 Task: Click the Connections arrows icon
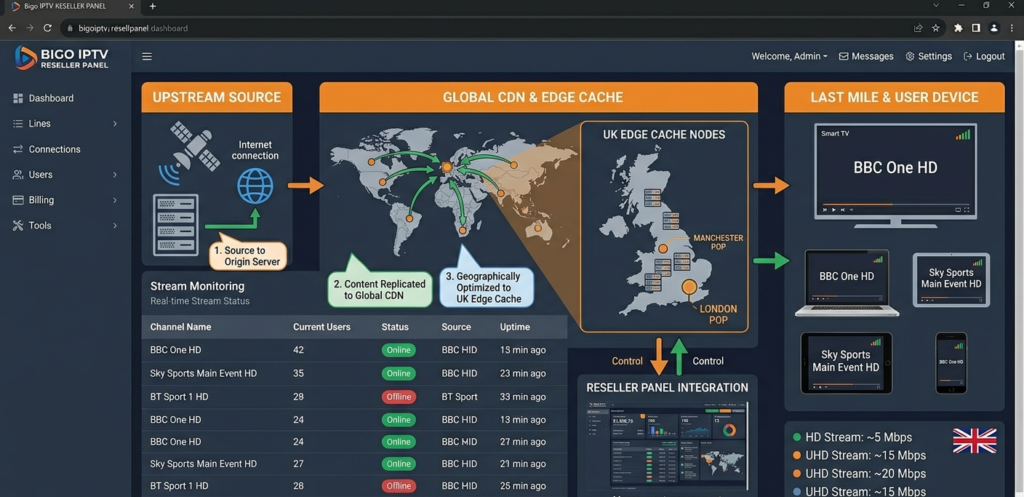18,149
